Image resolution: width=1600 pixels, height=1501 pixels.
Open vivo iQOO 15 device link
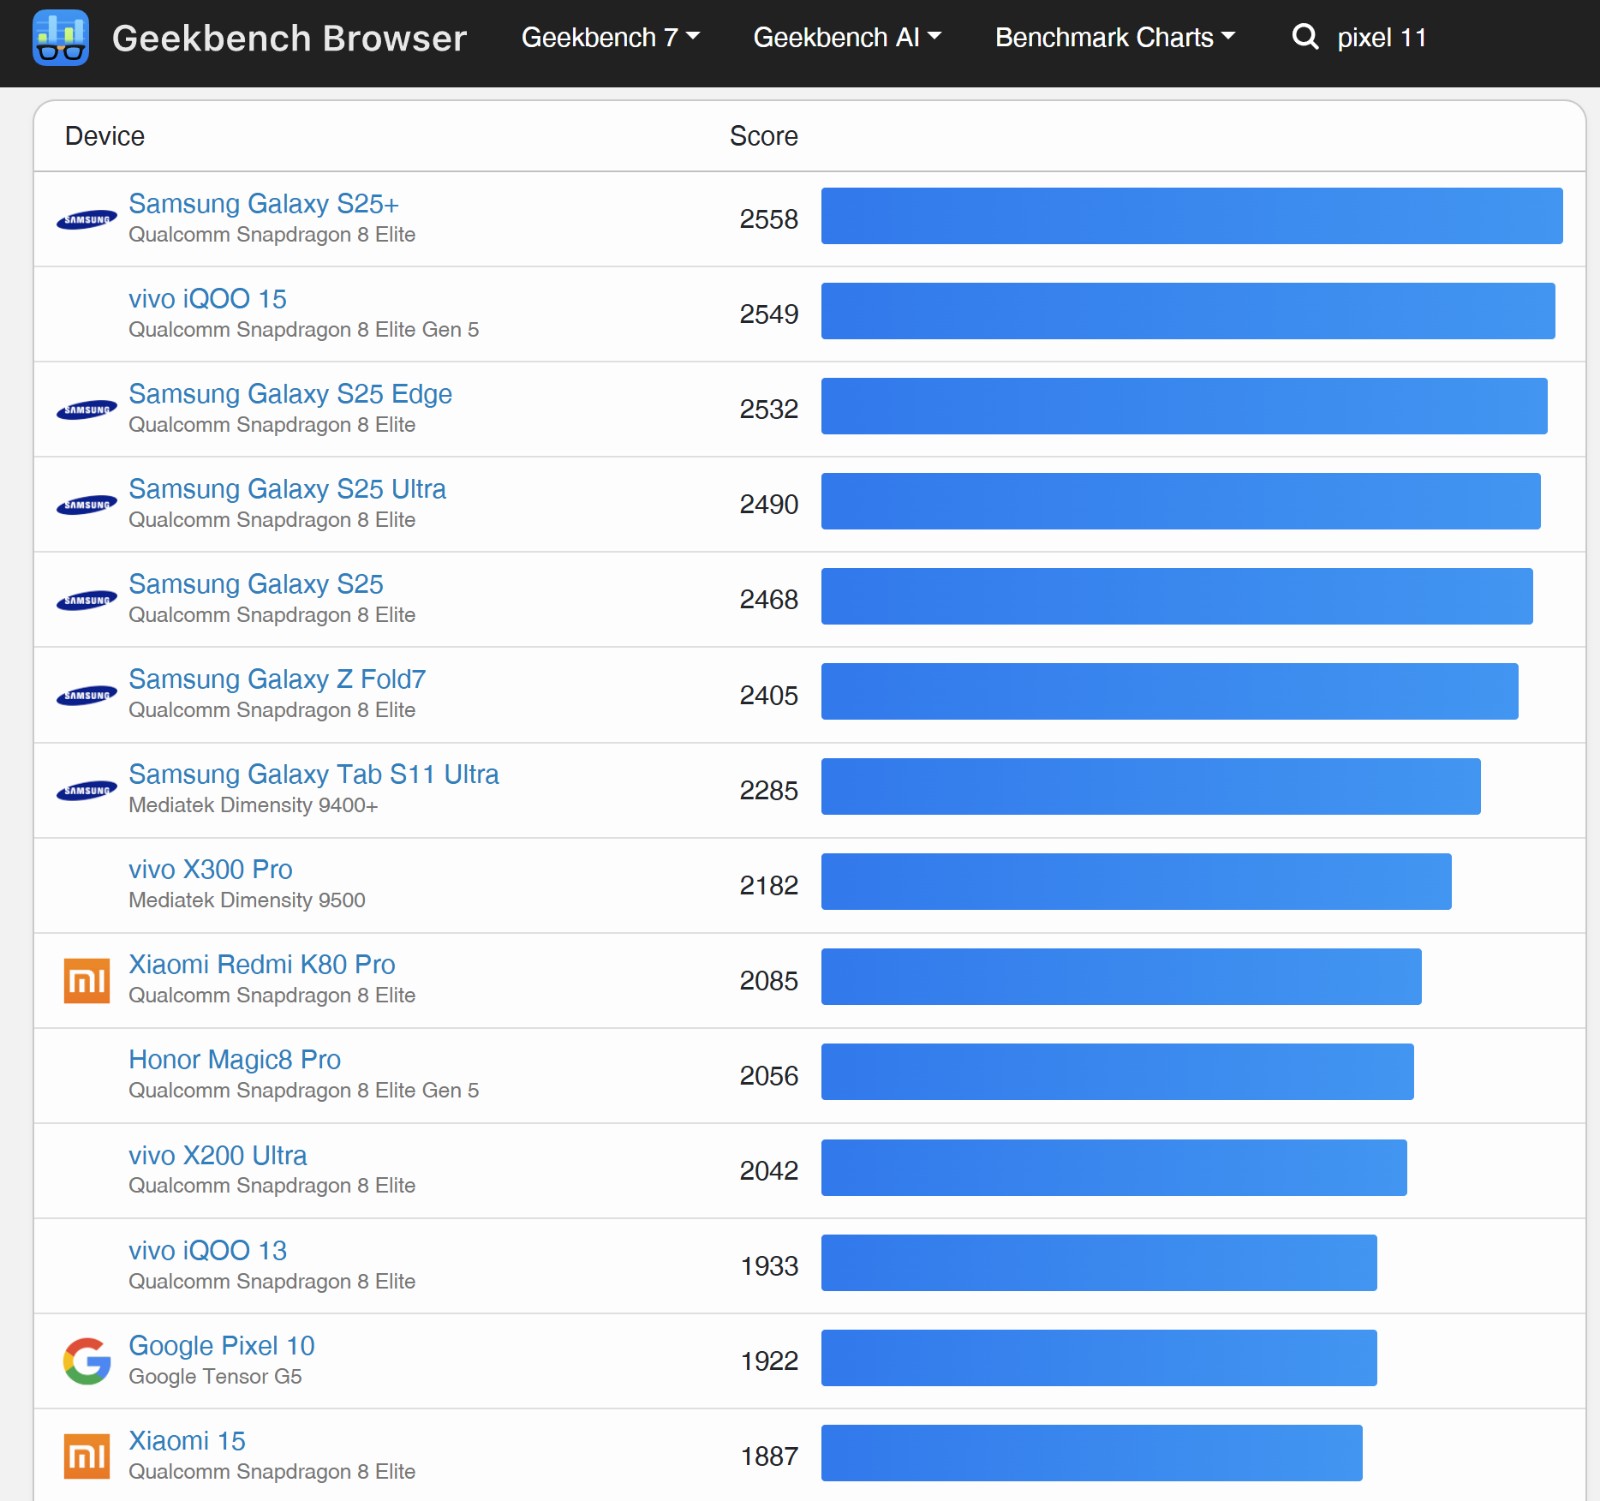(x=208, y=298)
